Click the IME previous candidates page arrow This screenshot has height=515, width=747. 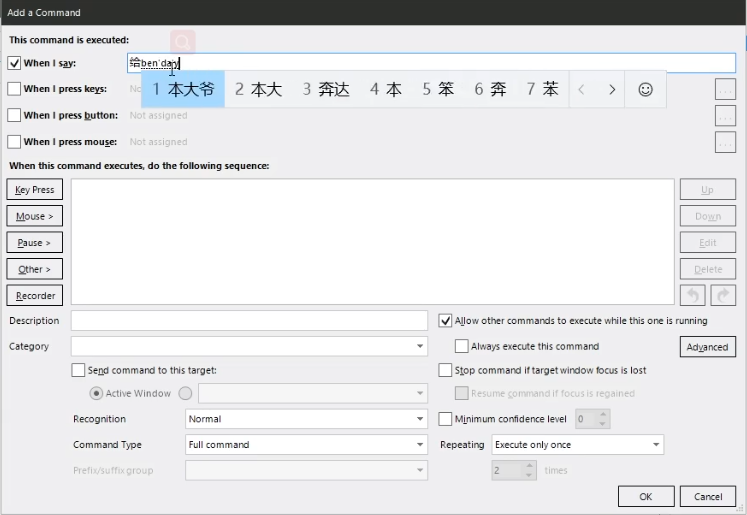pyautogui.click(x=582, y=89)
